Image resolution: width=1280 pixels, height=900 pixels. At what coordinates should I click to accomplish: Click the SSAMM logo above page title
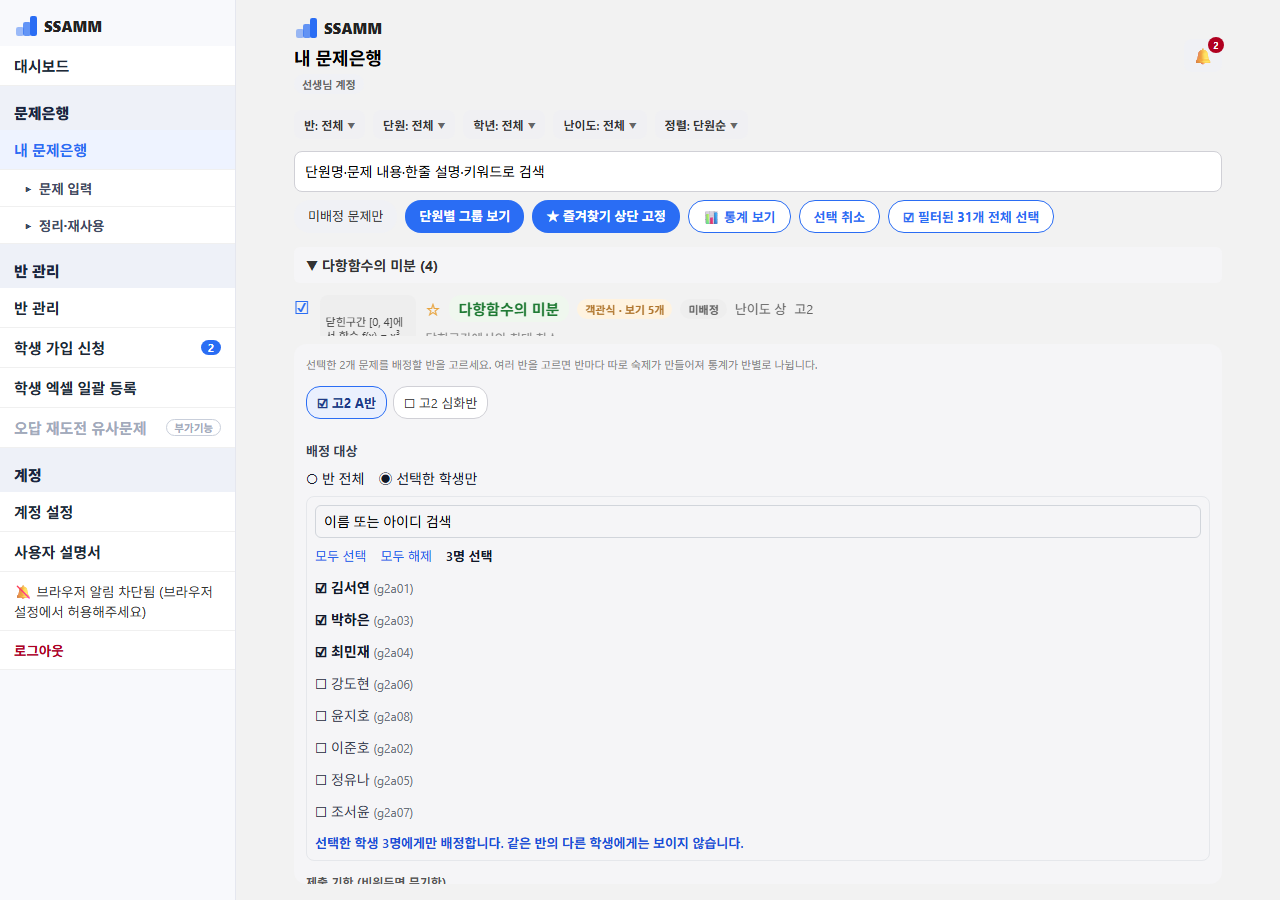coord(339,28)
